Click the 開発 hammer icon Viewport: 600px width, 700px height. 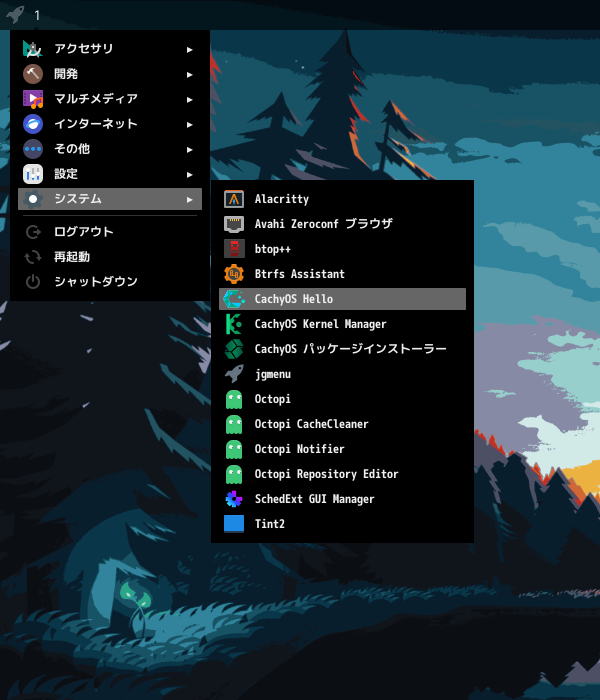point(33,74)
